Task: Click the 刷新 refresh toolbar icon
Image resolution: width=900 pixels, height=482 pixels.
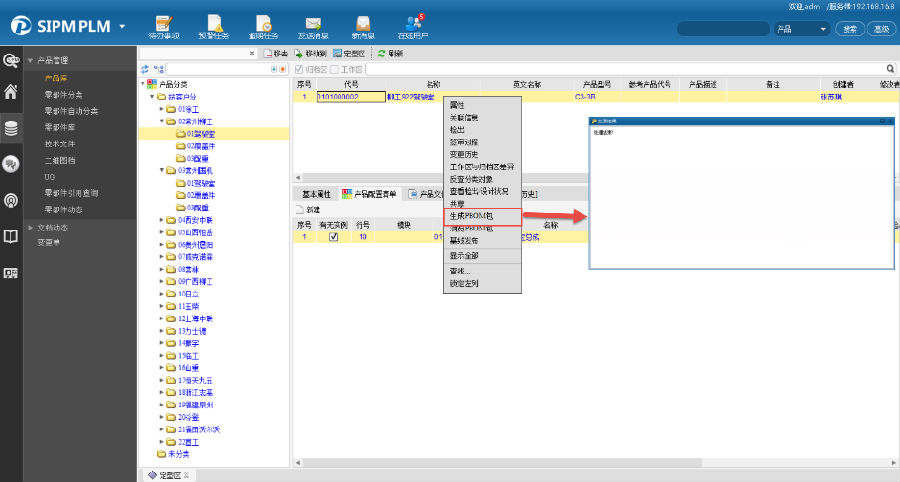Action: 383,53
